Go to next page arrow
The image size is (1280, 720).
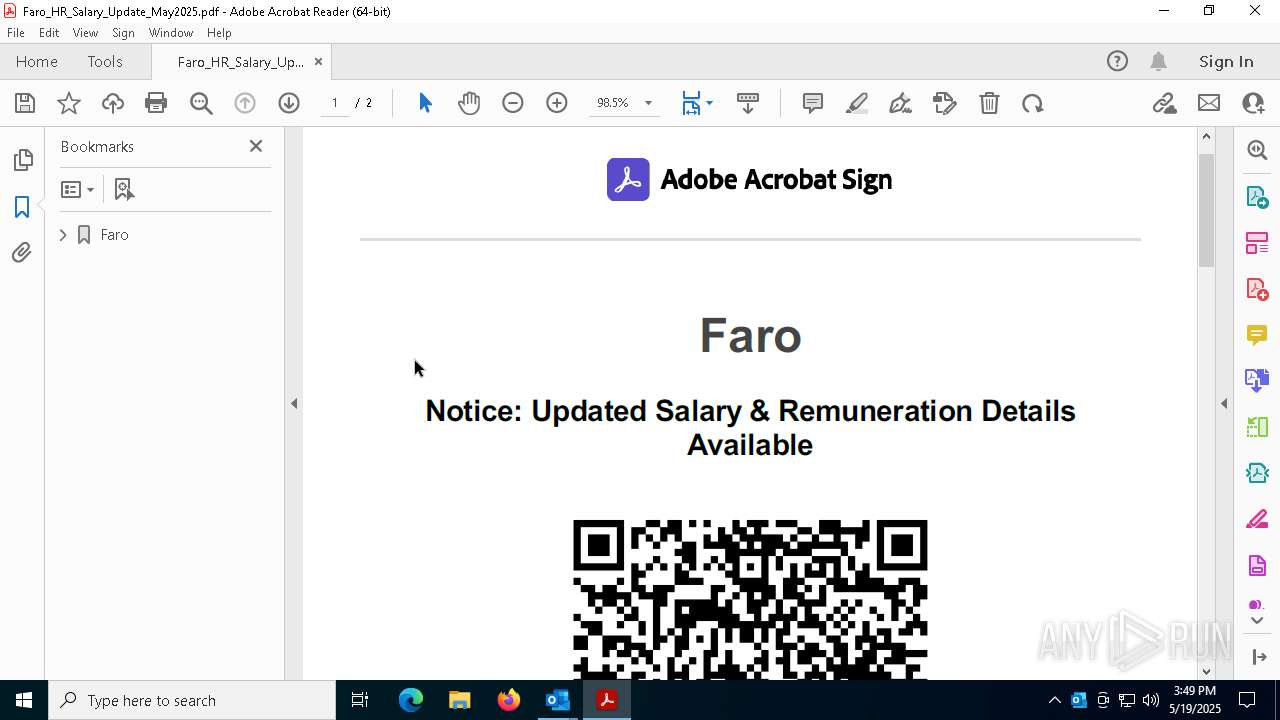pyautogui.click(x=289, y=103)
